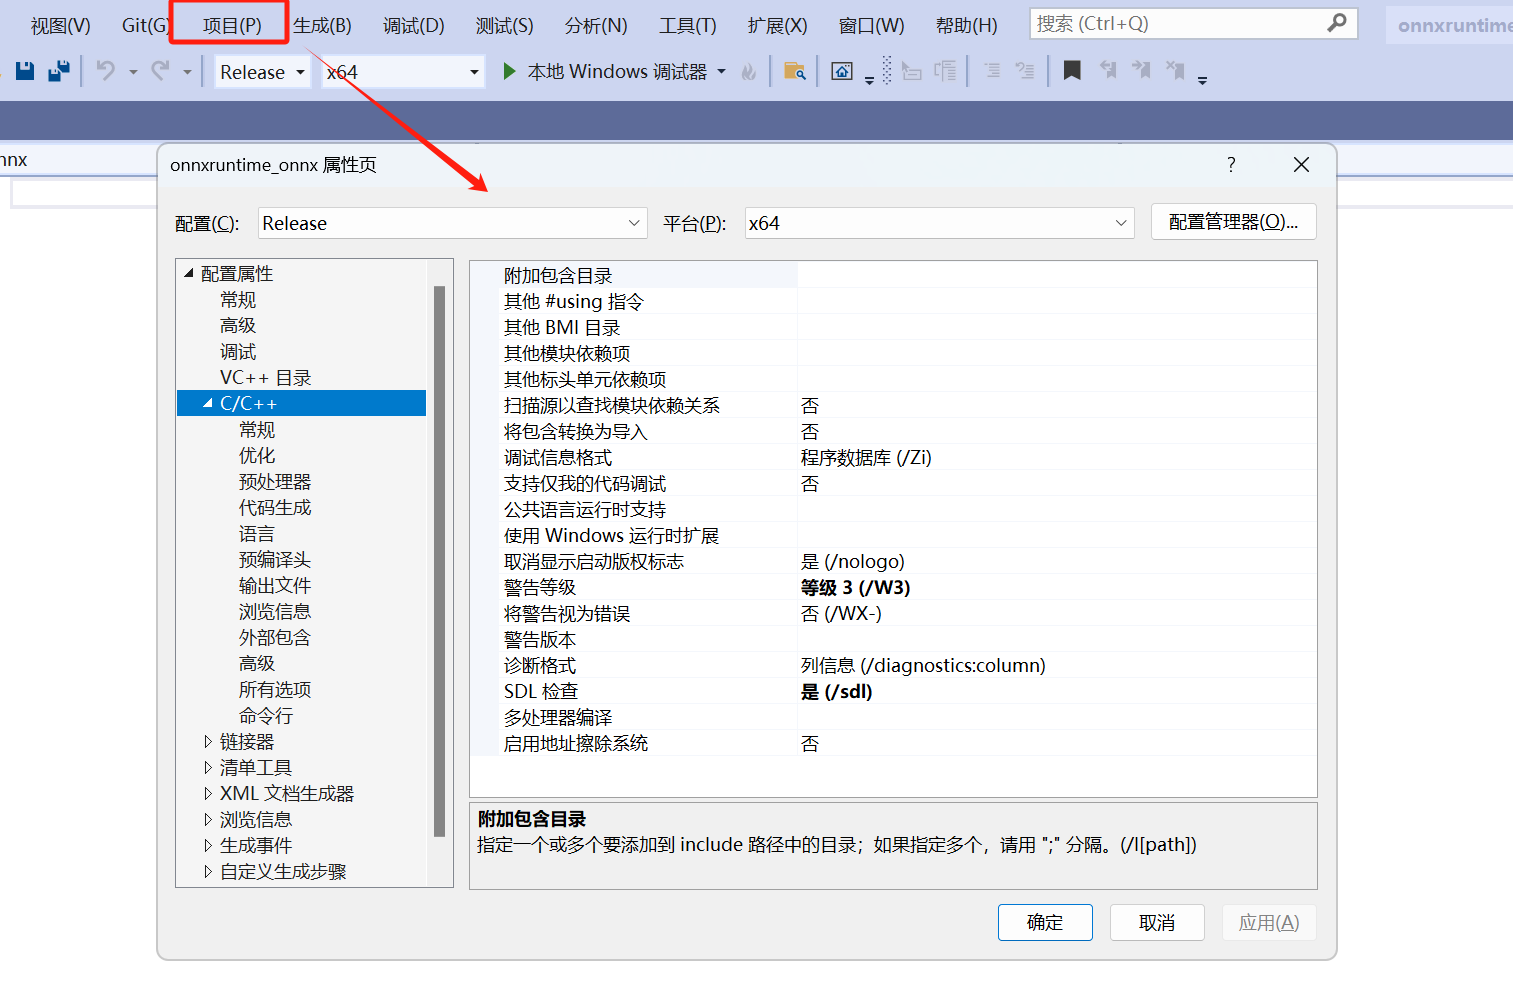Click the Save icon in the toolbar
The height and width of the screenshot is (1002, 1513).
click(25, 71)
